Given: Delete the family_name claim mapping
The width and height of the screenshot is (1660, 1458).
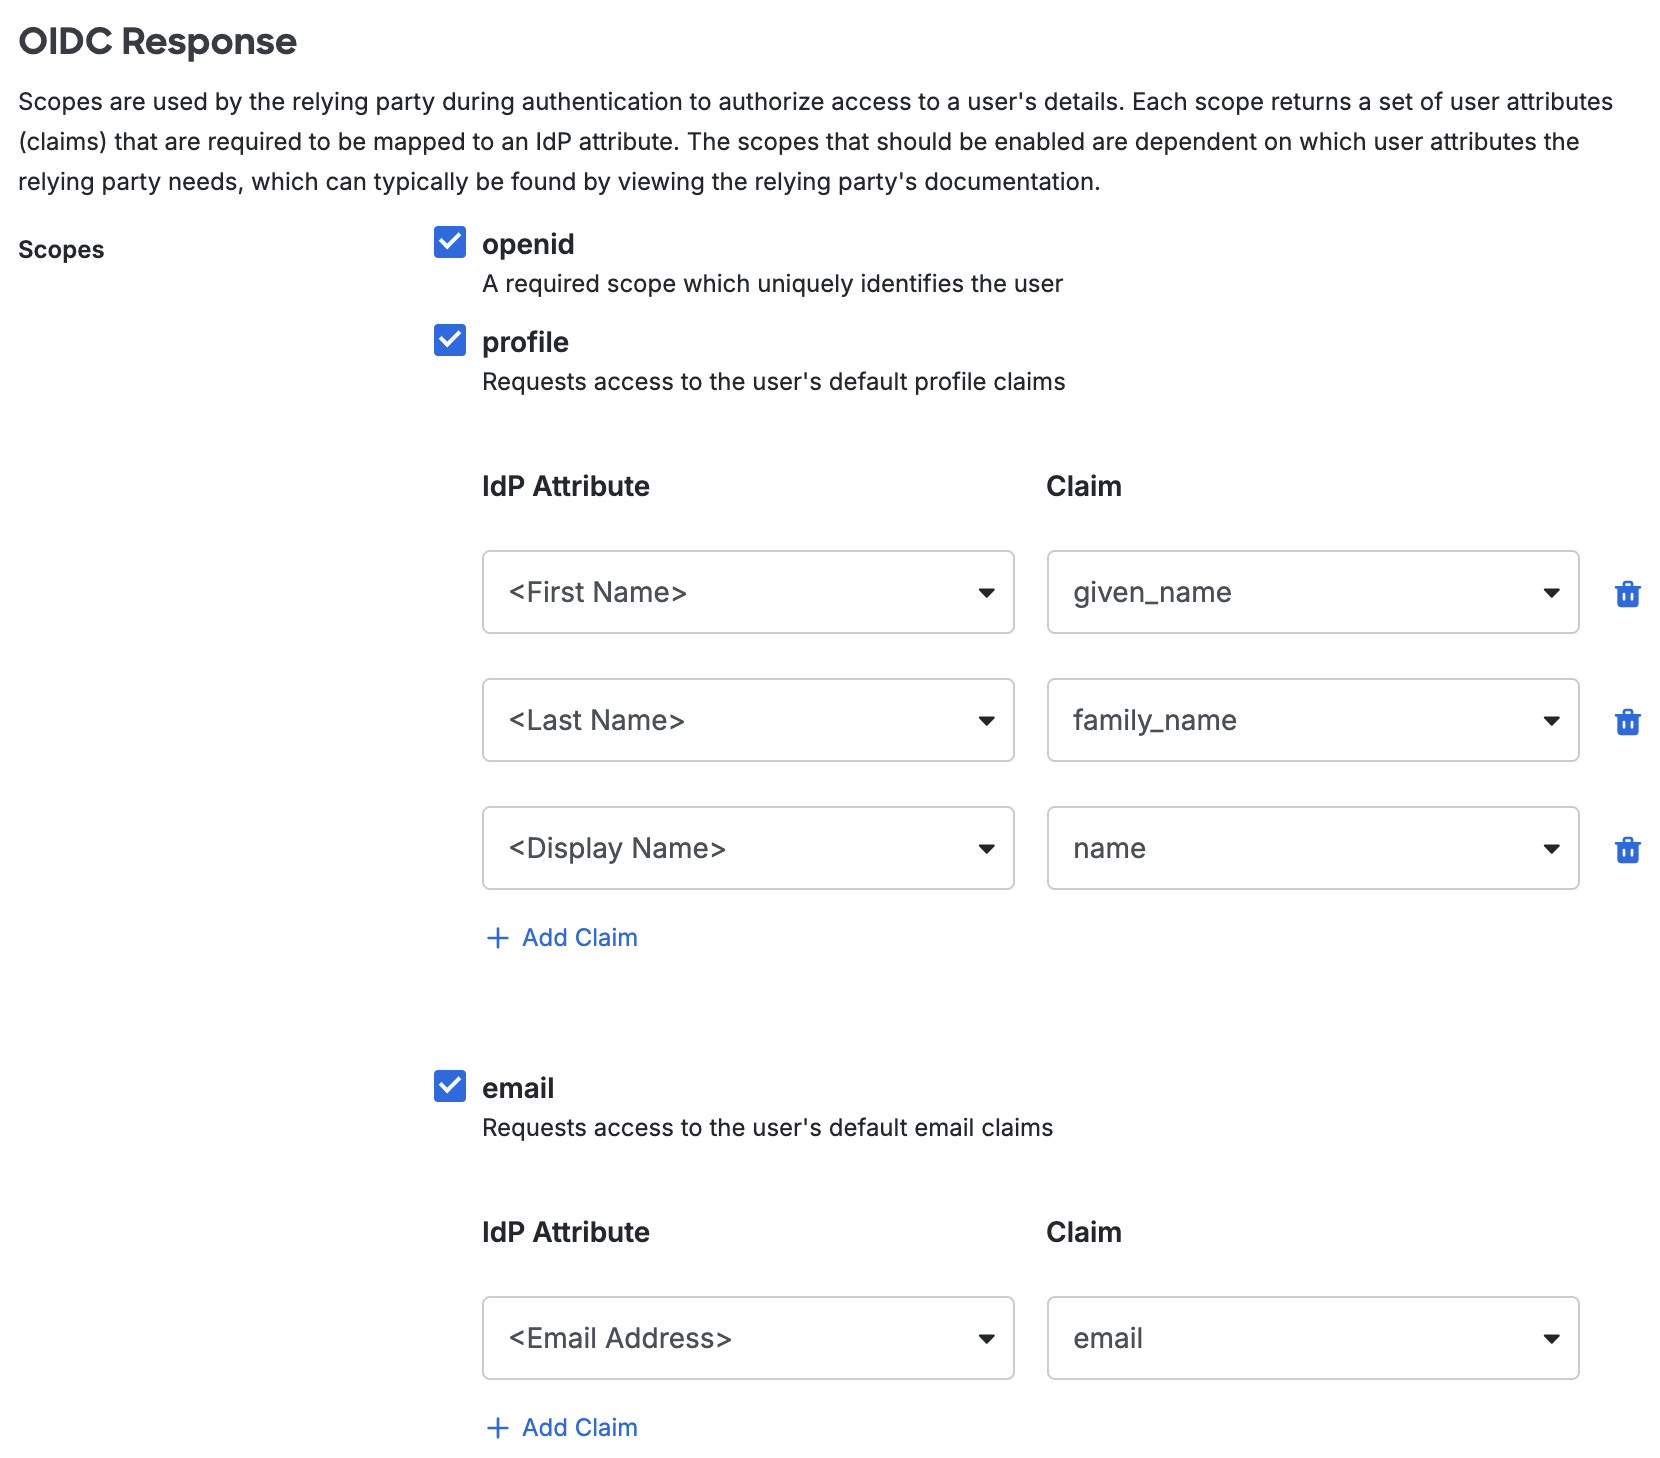Looking at the screenshot, I should [x=1628, y=721].
